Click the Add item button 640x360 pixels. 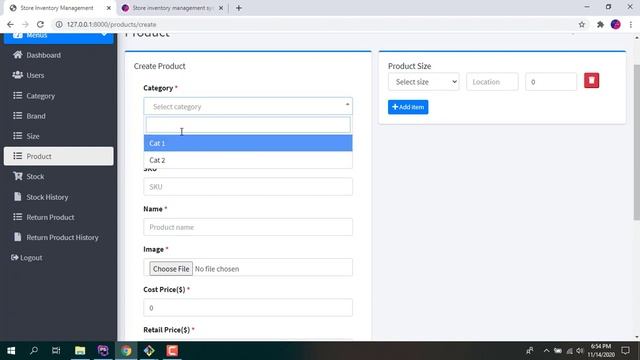click(408, 107)
